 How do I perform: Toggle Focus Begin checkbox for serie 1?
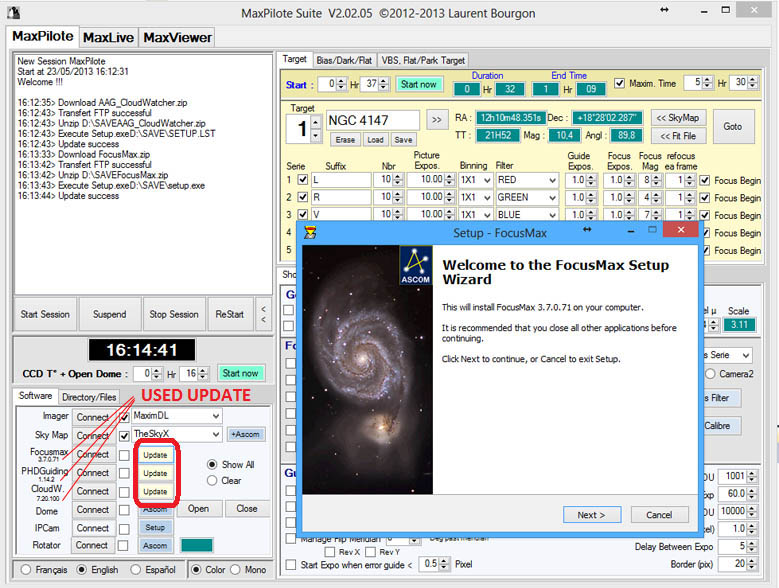tap(704, 180)
